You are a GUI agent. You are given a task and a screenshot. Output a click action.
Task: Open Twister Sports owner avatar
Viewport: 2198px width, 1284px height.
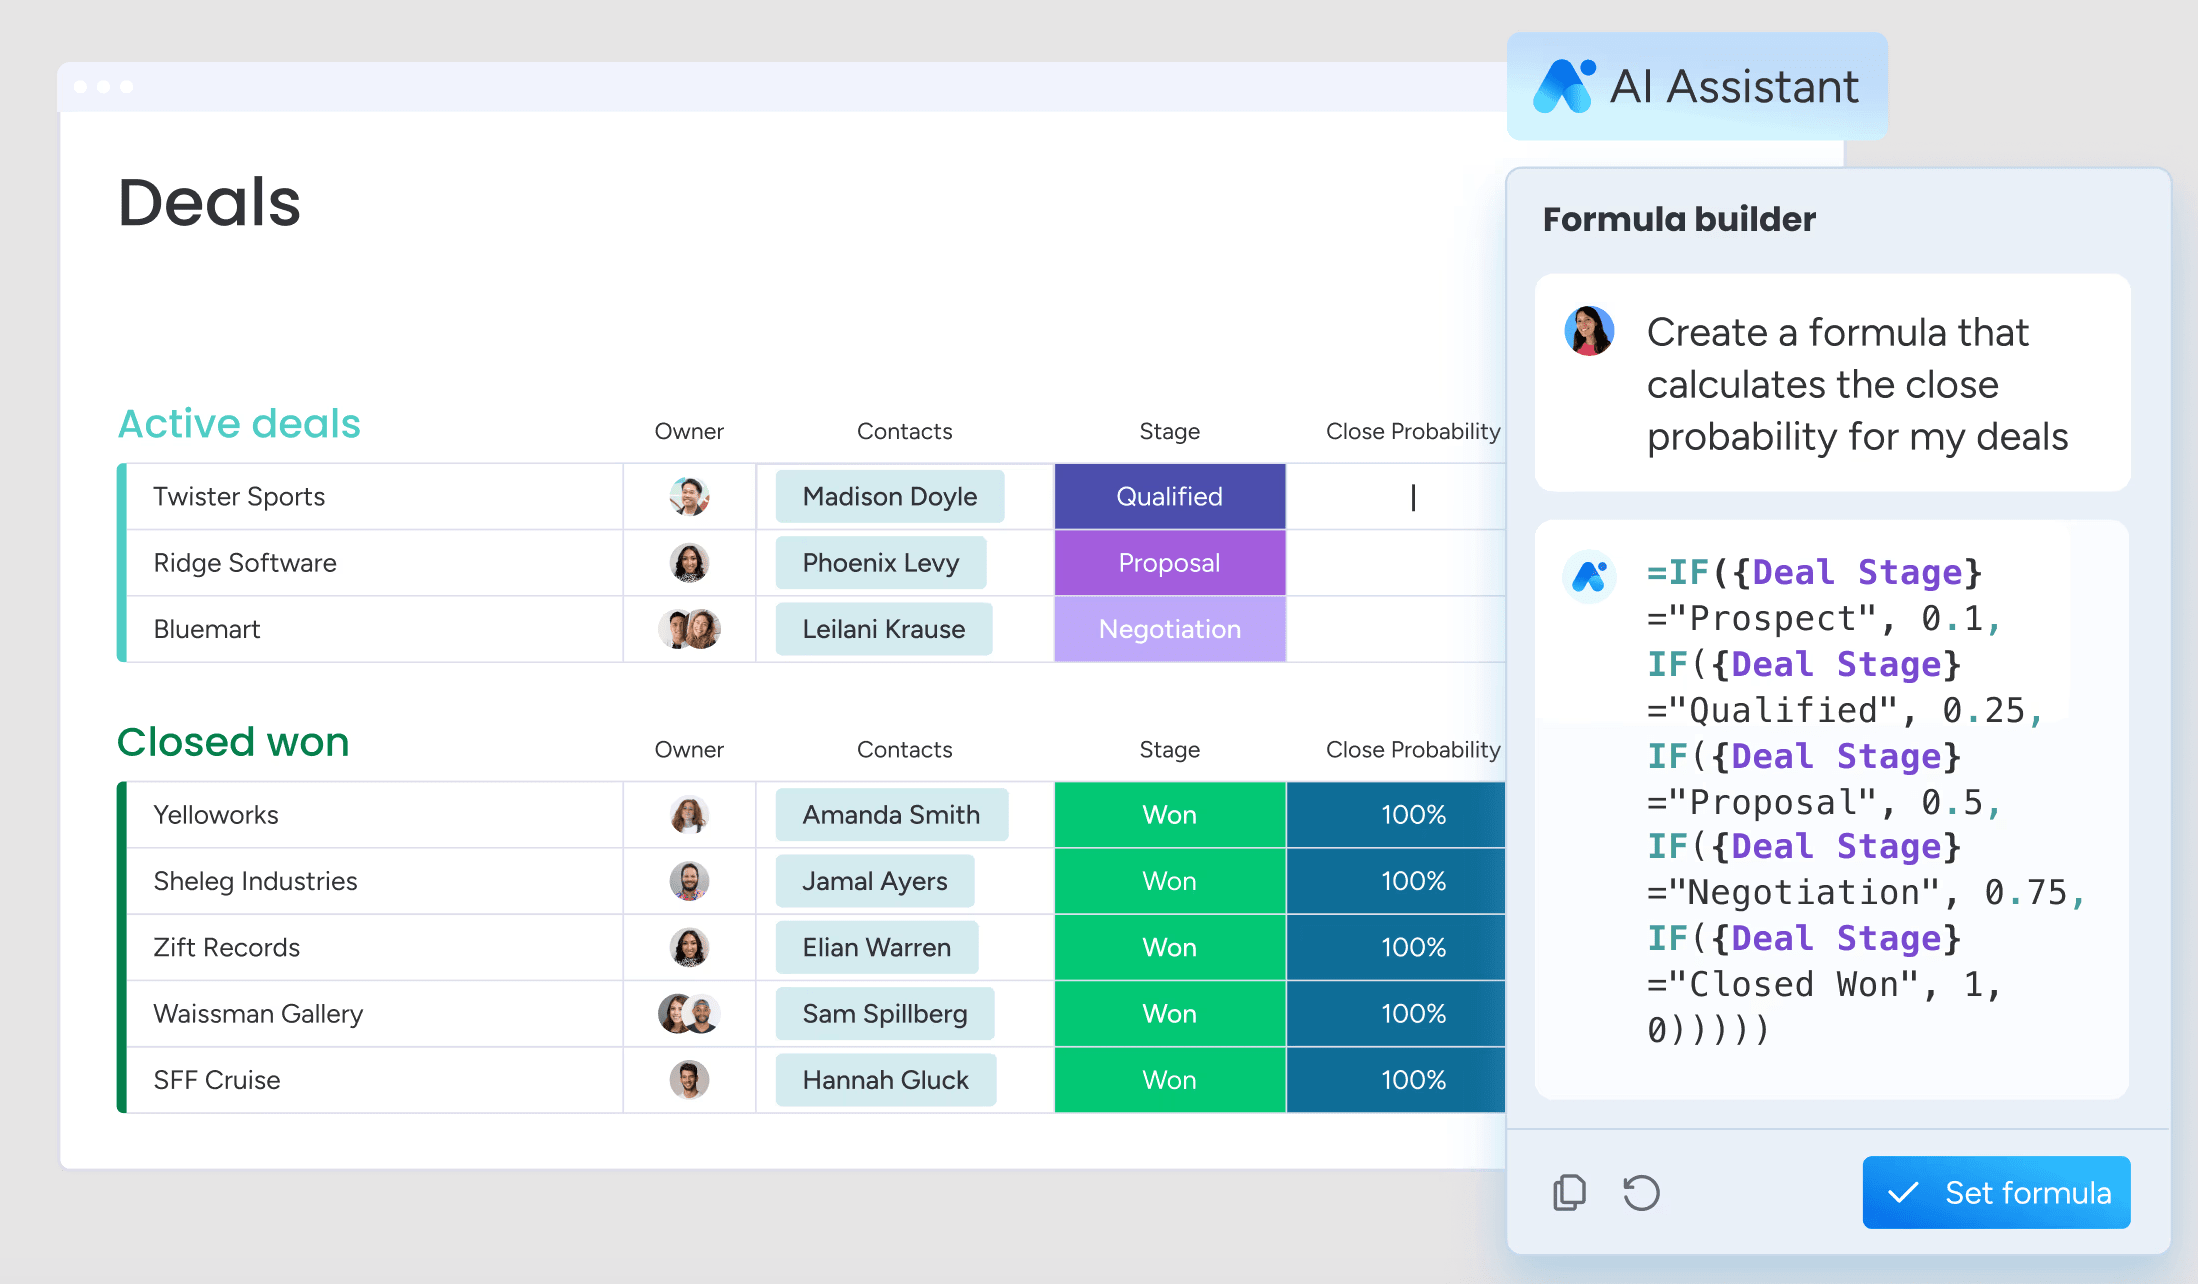point(689,496)
